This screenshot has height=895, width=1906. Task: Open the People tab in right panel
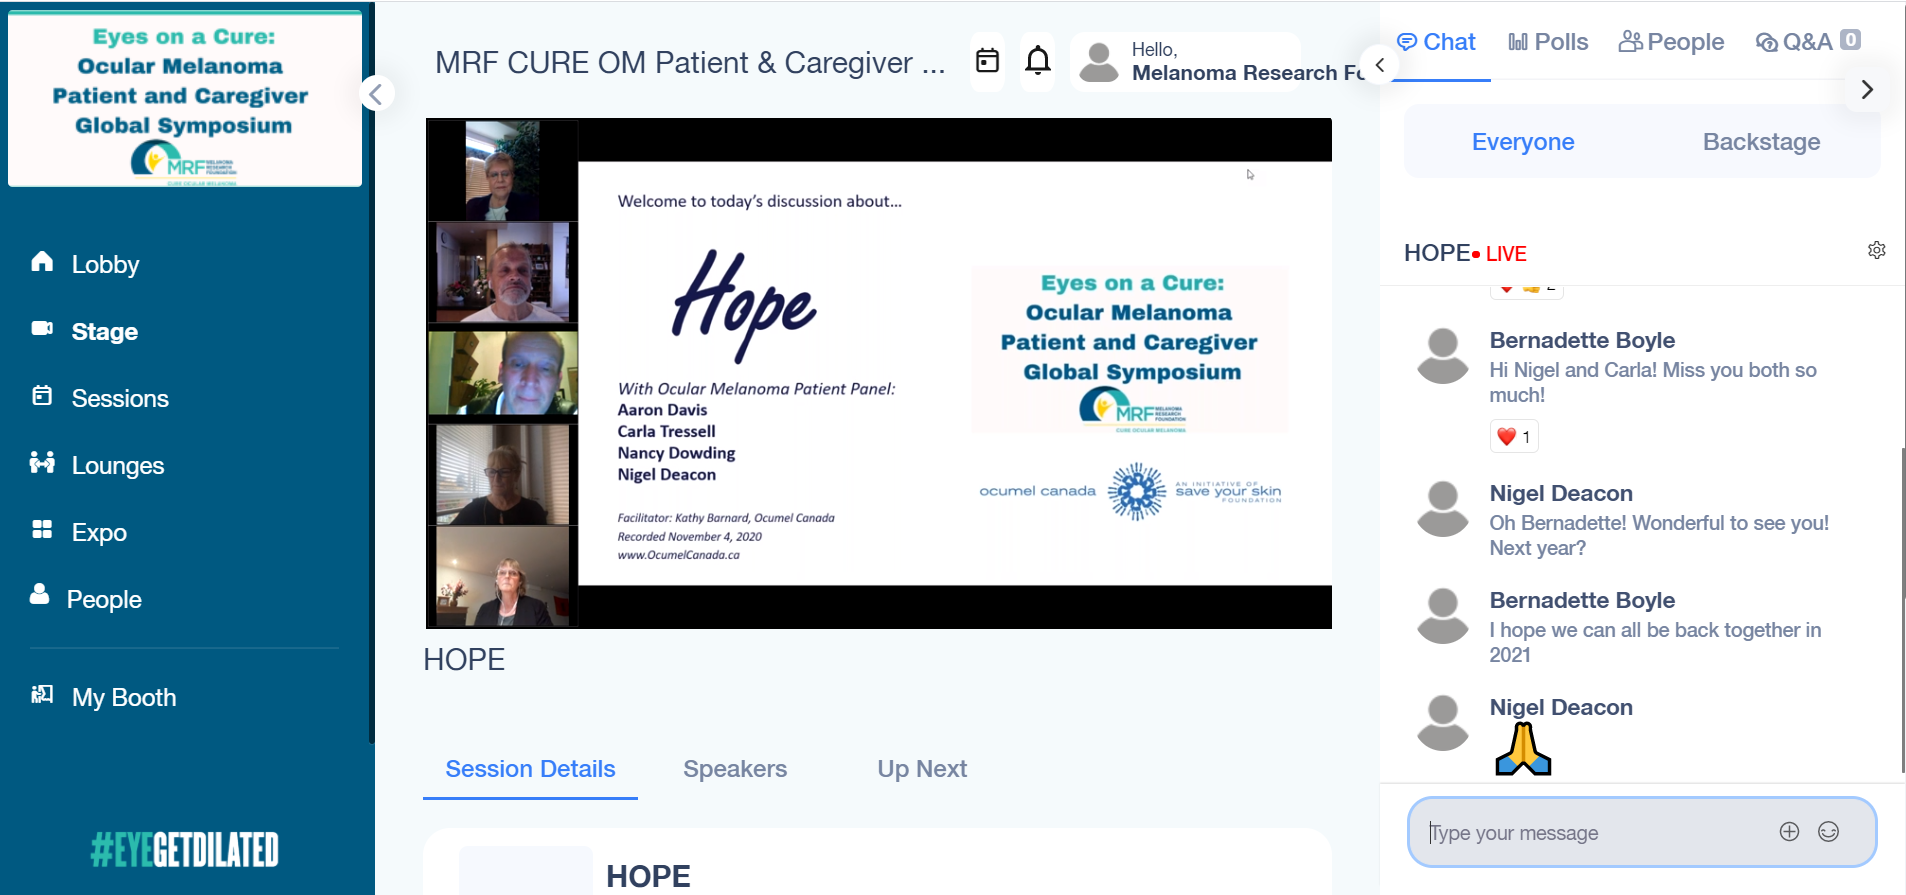[x=1671, y=42]
